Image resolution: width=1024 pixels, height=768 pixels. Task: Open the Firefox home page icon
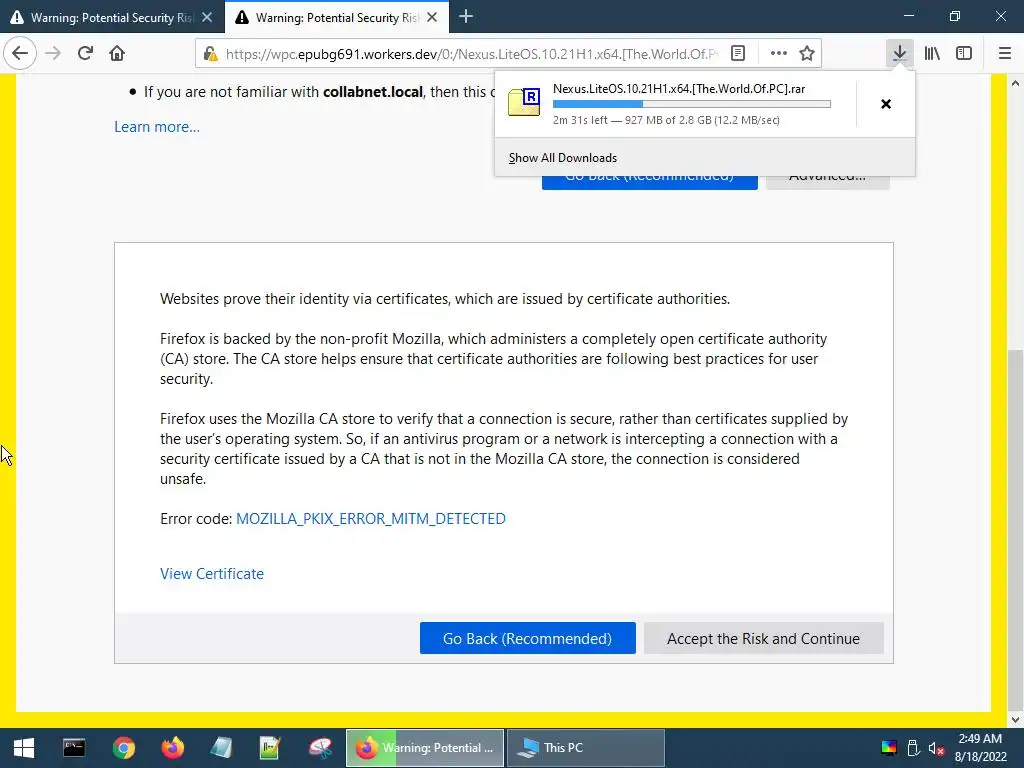point(117,53)
